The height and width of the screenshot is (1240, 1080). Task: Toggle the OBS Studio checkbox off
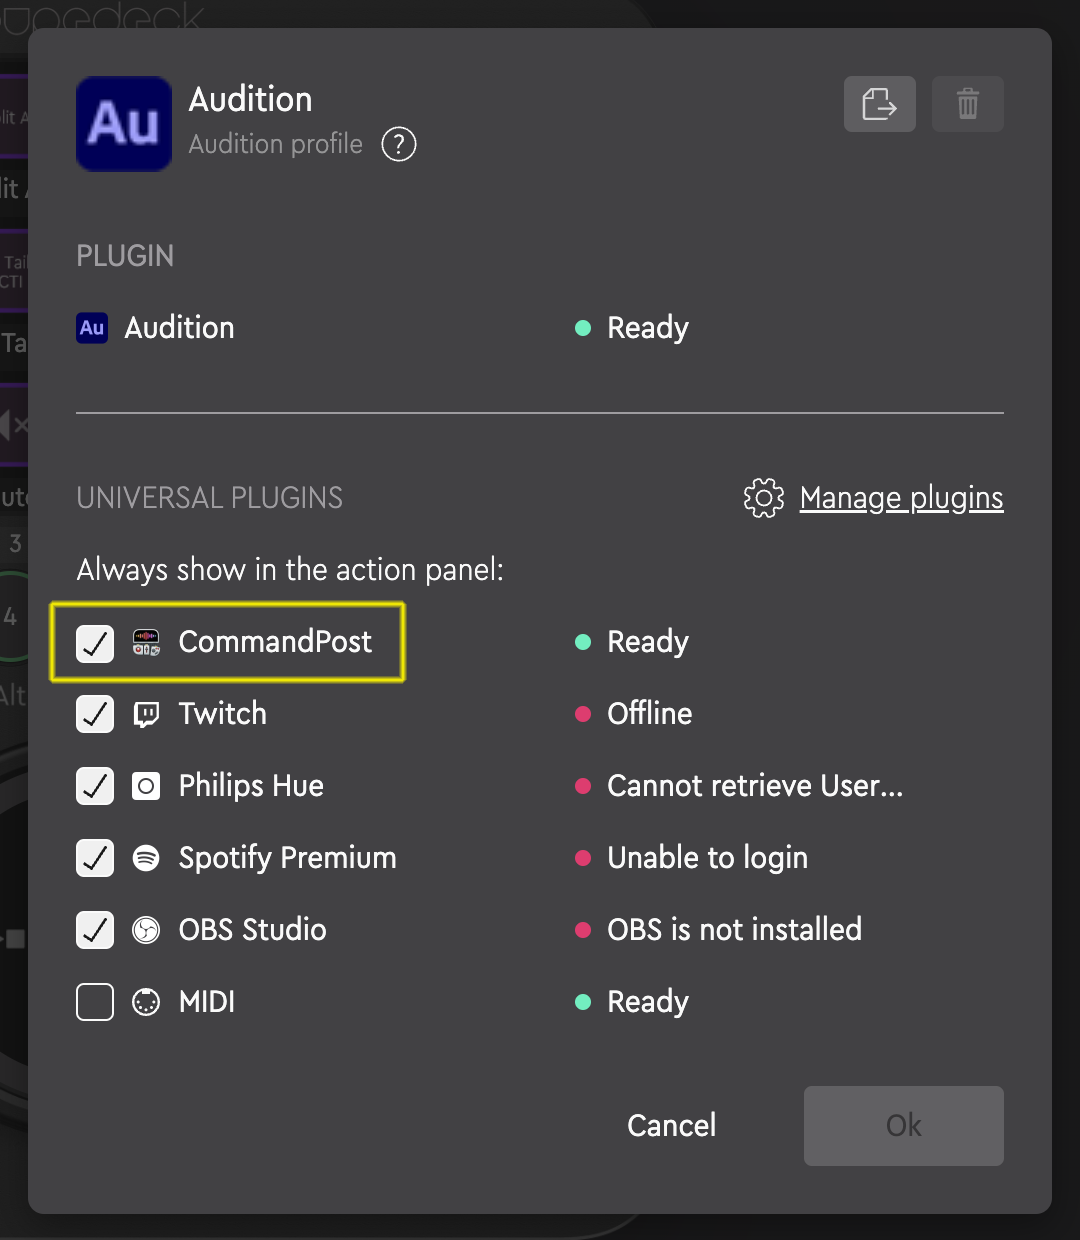point(94,930)
